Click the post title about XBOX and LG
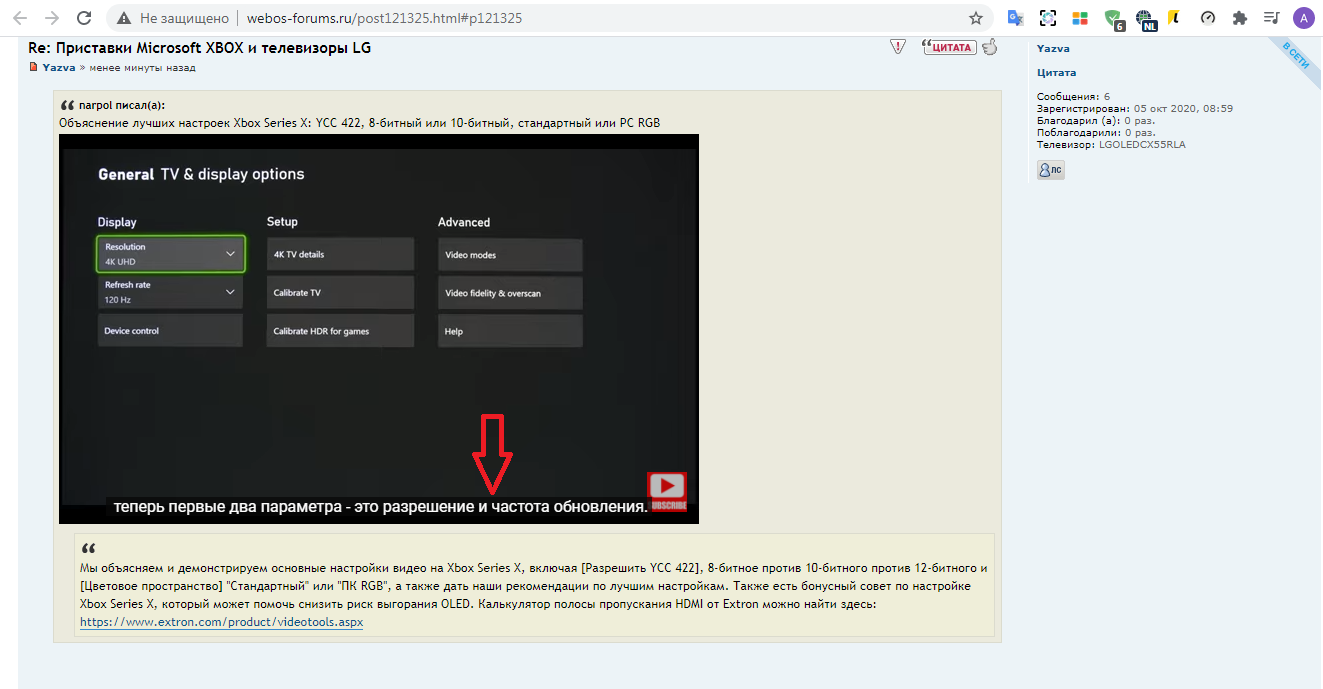Screen dimensions: 1323x689 click(199, 48)
